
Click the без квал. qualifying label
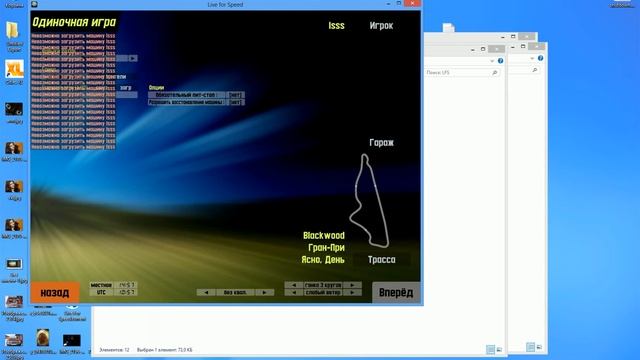(x=235, y=292)
